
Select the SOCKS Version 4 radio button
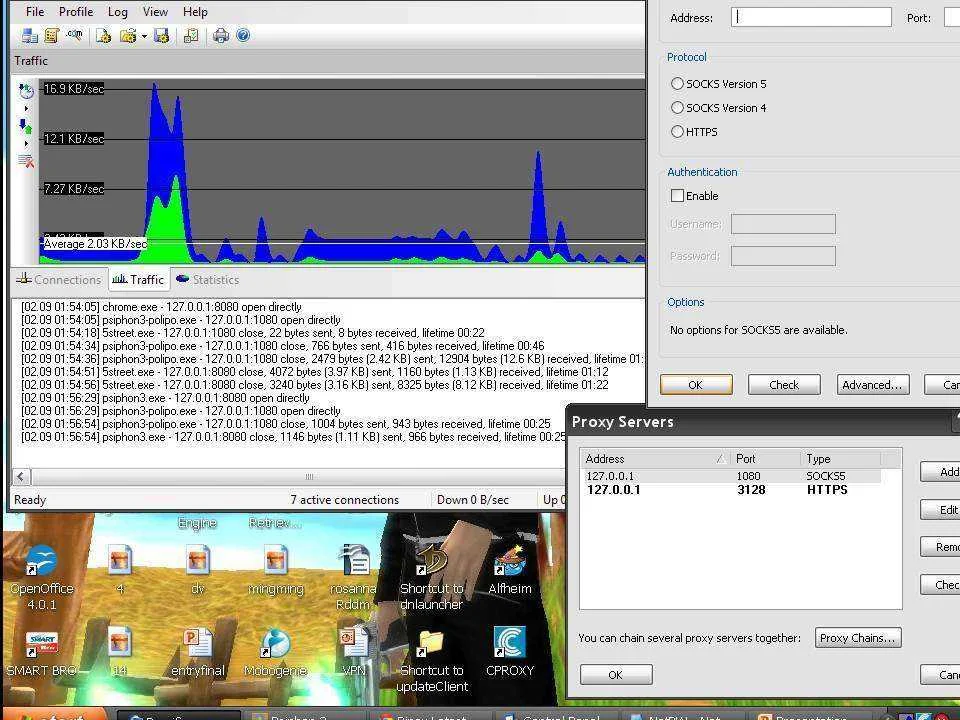tap(677, 108)
